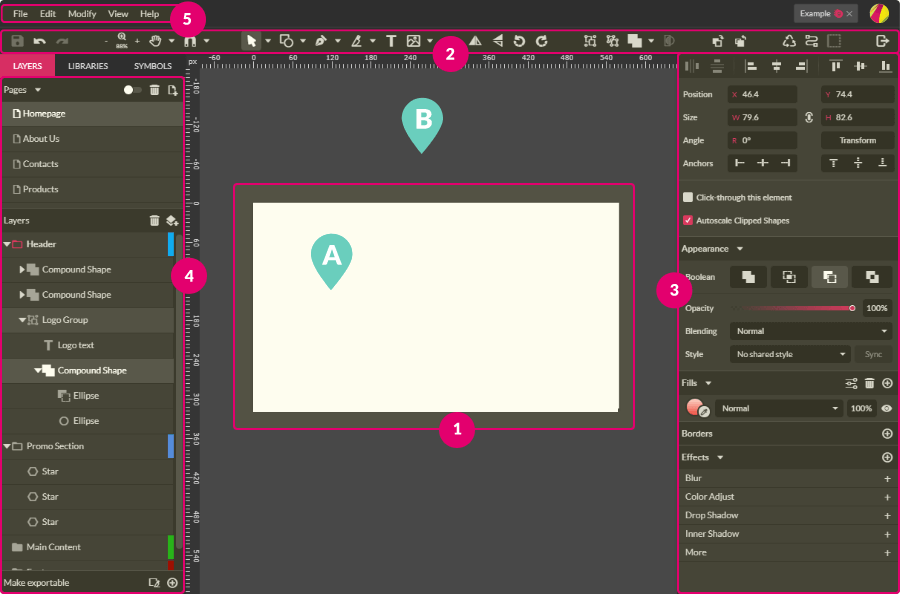Click the Undo arrow icon
This screenshot has width=900, height=594.
[x=40, y=41]
